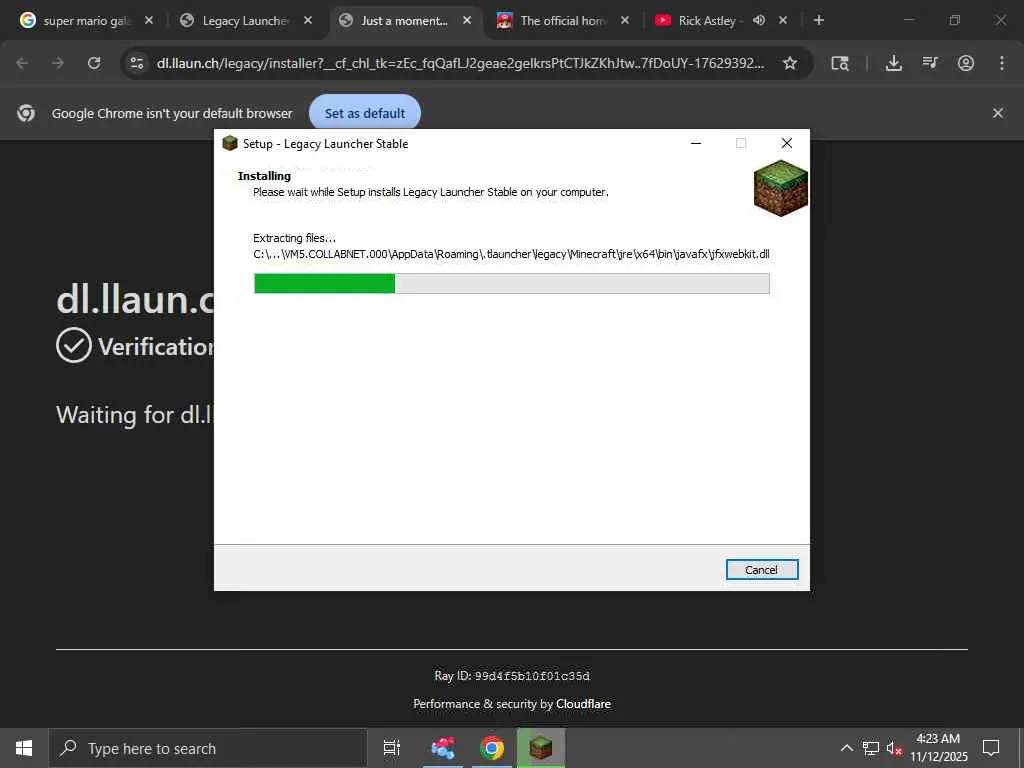This screenshot has width=1024, height=768.
Task: Click the installation progress bar
Action: pyautogui.click(x=511, y=283)
